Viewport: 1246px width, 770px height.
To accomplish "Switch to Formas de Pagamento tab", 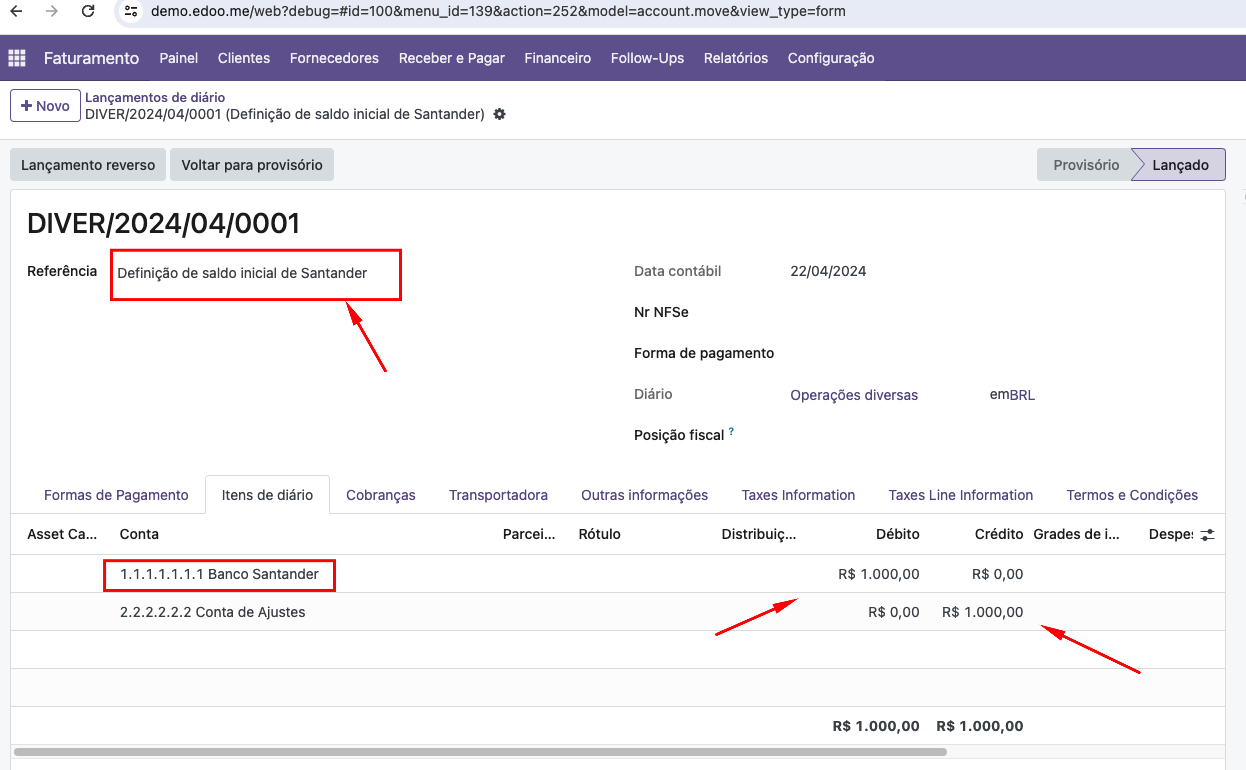I will (x=116, y=495).
